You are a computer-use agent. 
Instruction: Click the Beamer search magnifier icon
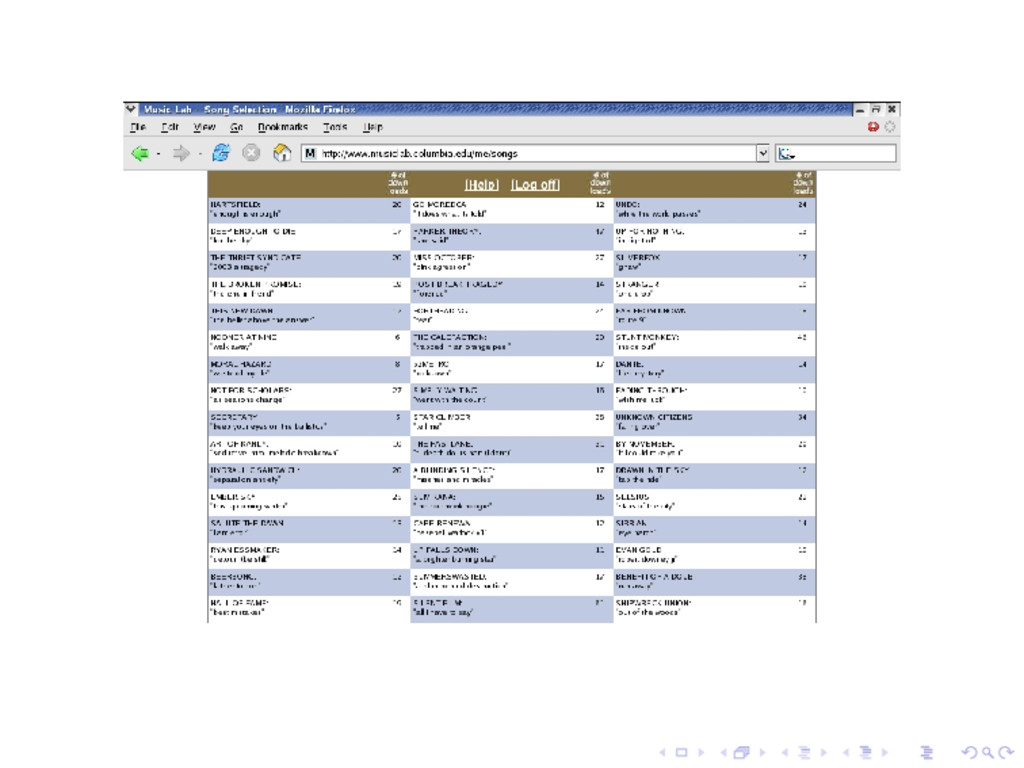[x=988, y=752]
